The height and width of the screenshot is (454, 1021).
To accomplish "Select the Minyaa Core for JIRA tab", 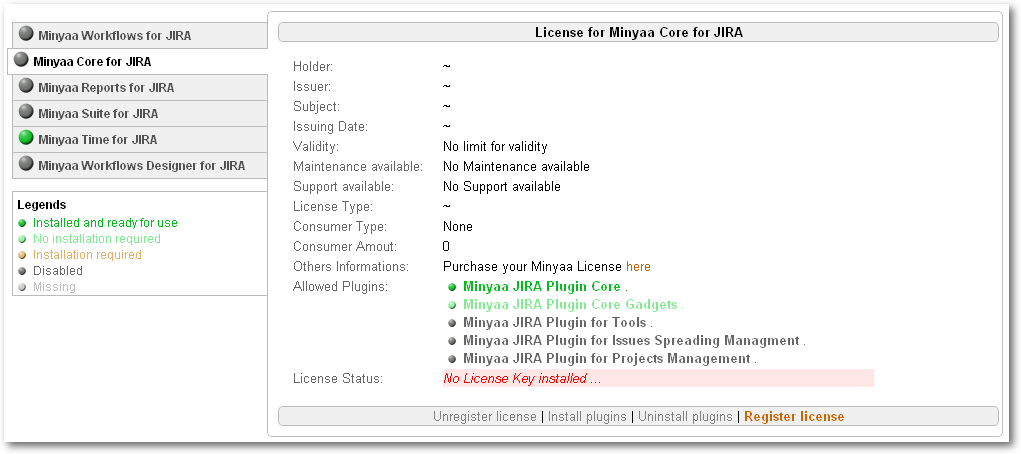I will pyautogui.click(x=137, y=61).
